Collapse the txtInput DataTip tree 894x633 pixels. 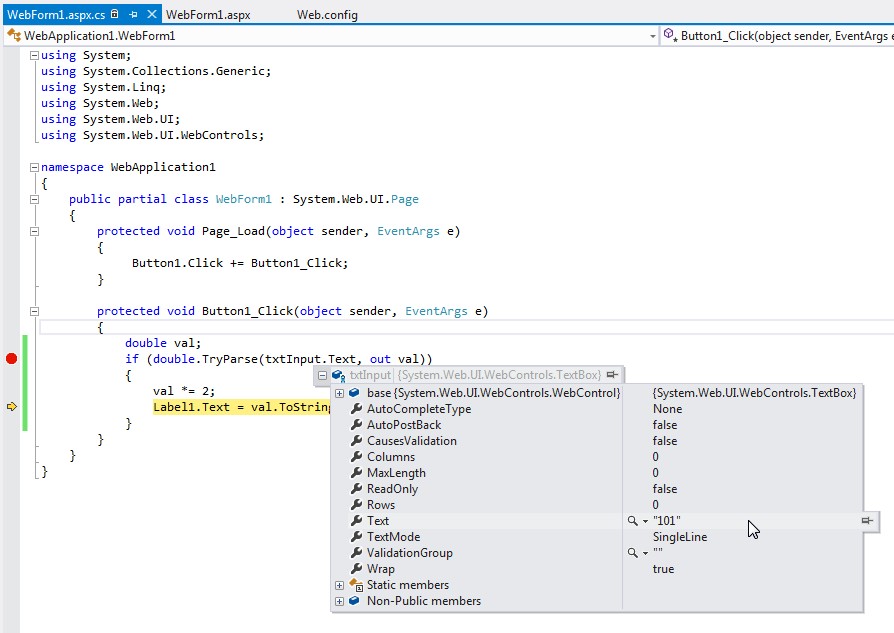[x=322, y=375]
